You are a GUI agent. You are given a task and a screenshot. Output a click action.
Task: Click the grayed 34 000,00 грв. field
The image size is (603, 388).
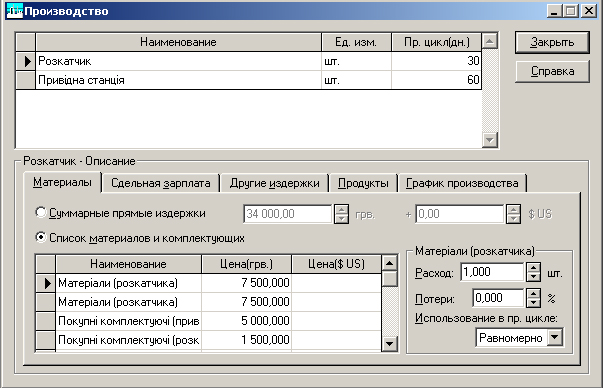(x=288, y=214)
